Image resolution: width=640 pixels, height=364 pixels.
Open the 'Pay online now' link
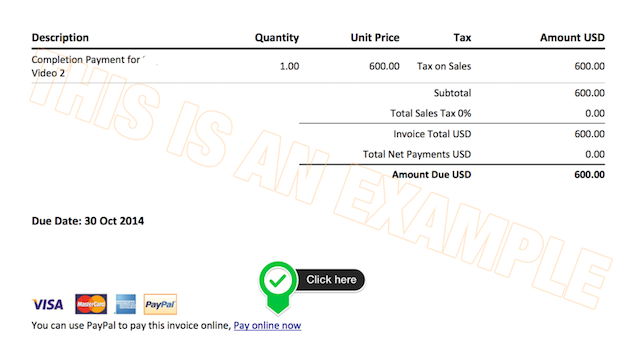click(267, 326)
